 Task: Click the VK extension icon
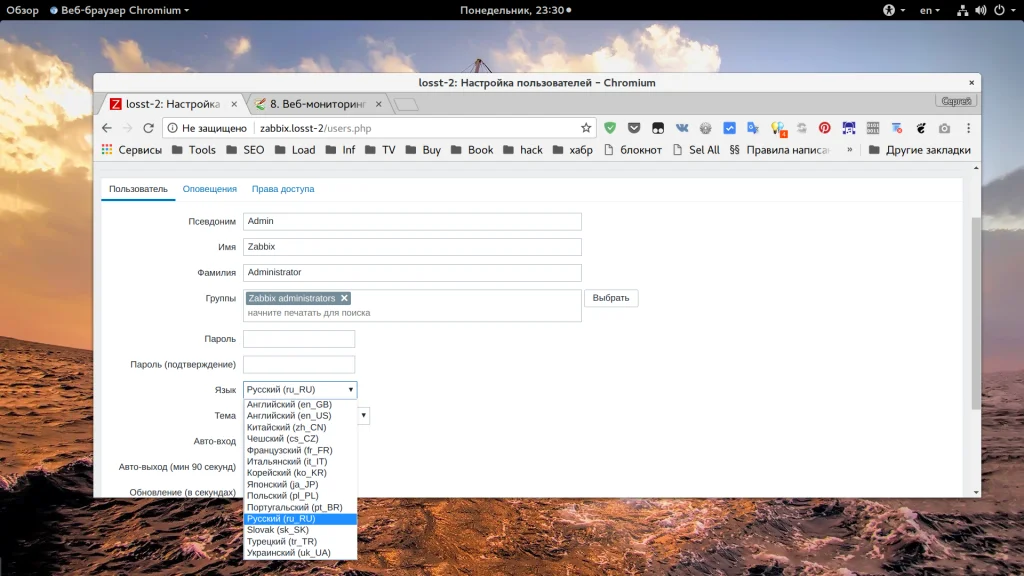click(x=682, y=128)
